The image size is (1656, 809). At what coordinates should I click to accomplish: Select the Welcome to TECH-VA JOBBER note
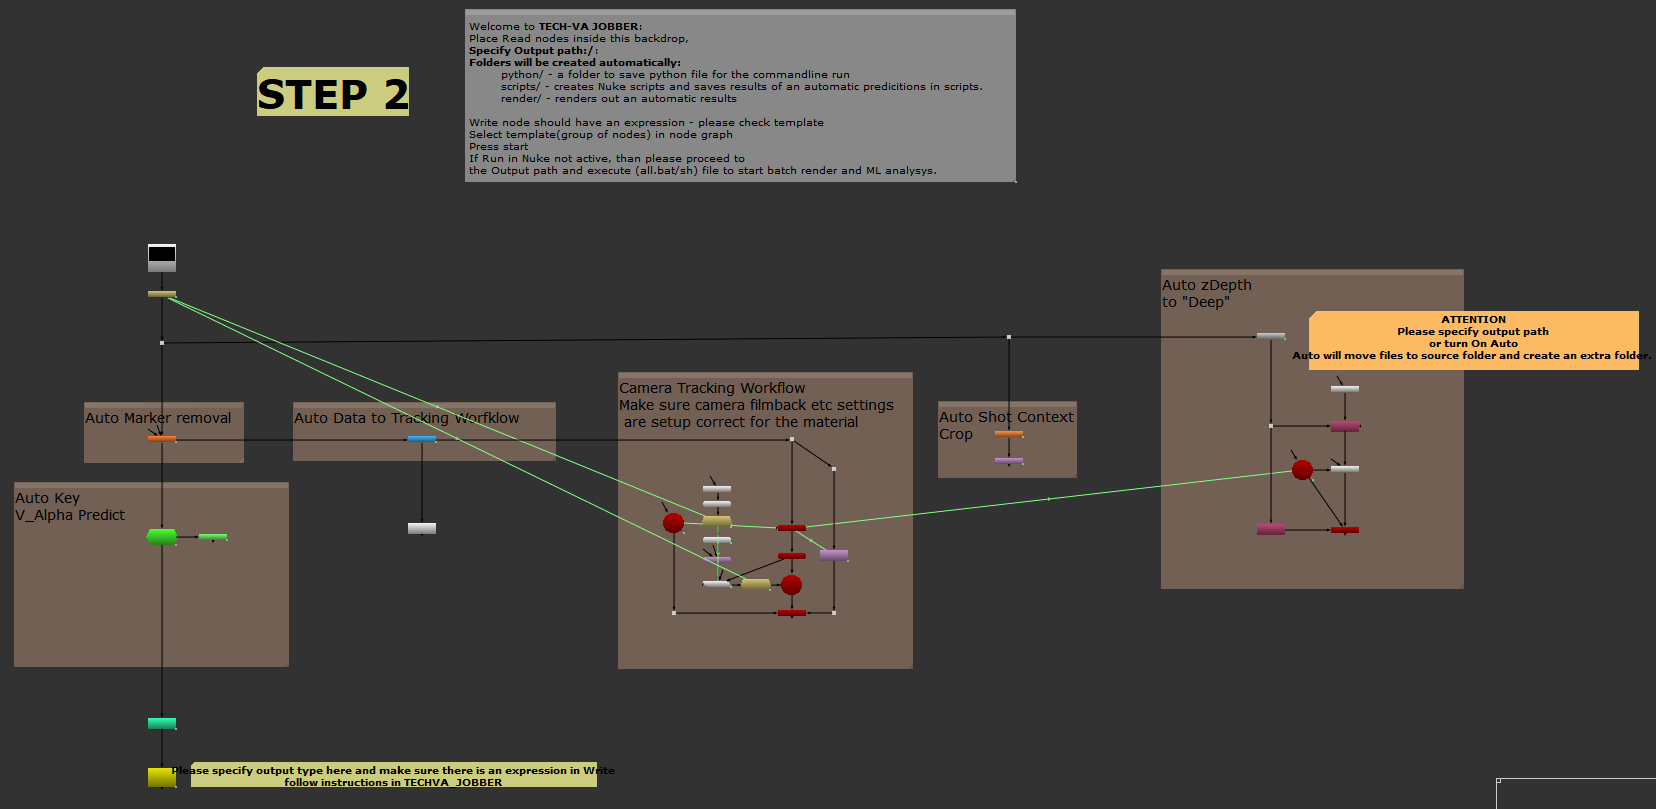740,96
